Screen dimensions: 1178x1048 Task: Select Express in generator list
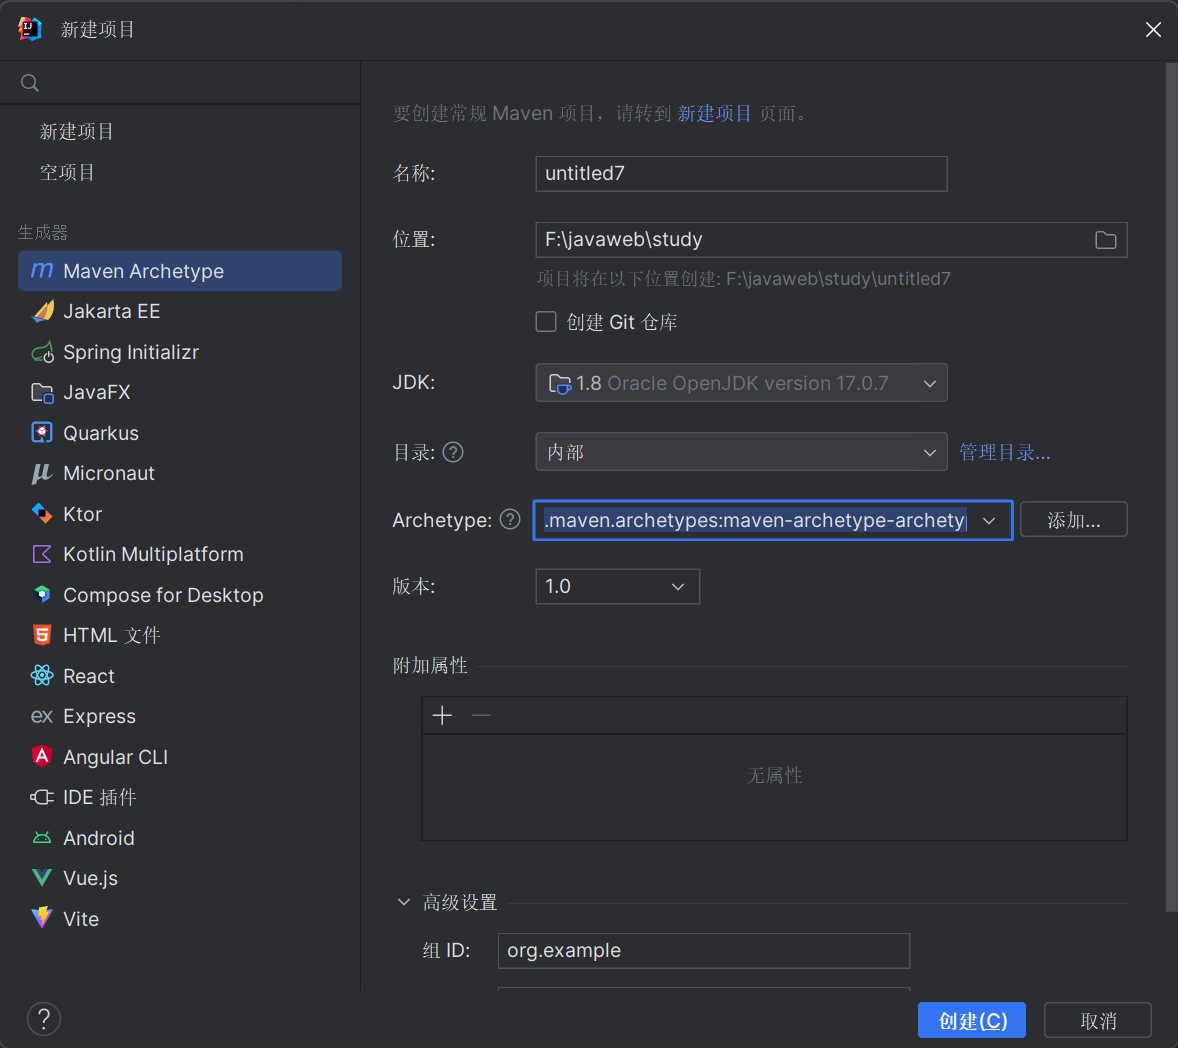click(x=180, y=717)
